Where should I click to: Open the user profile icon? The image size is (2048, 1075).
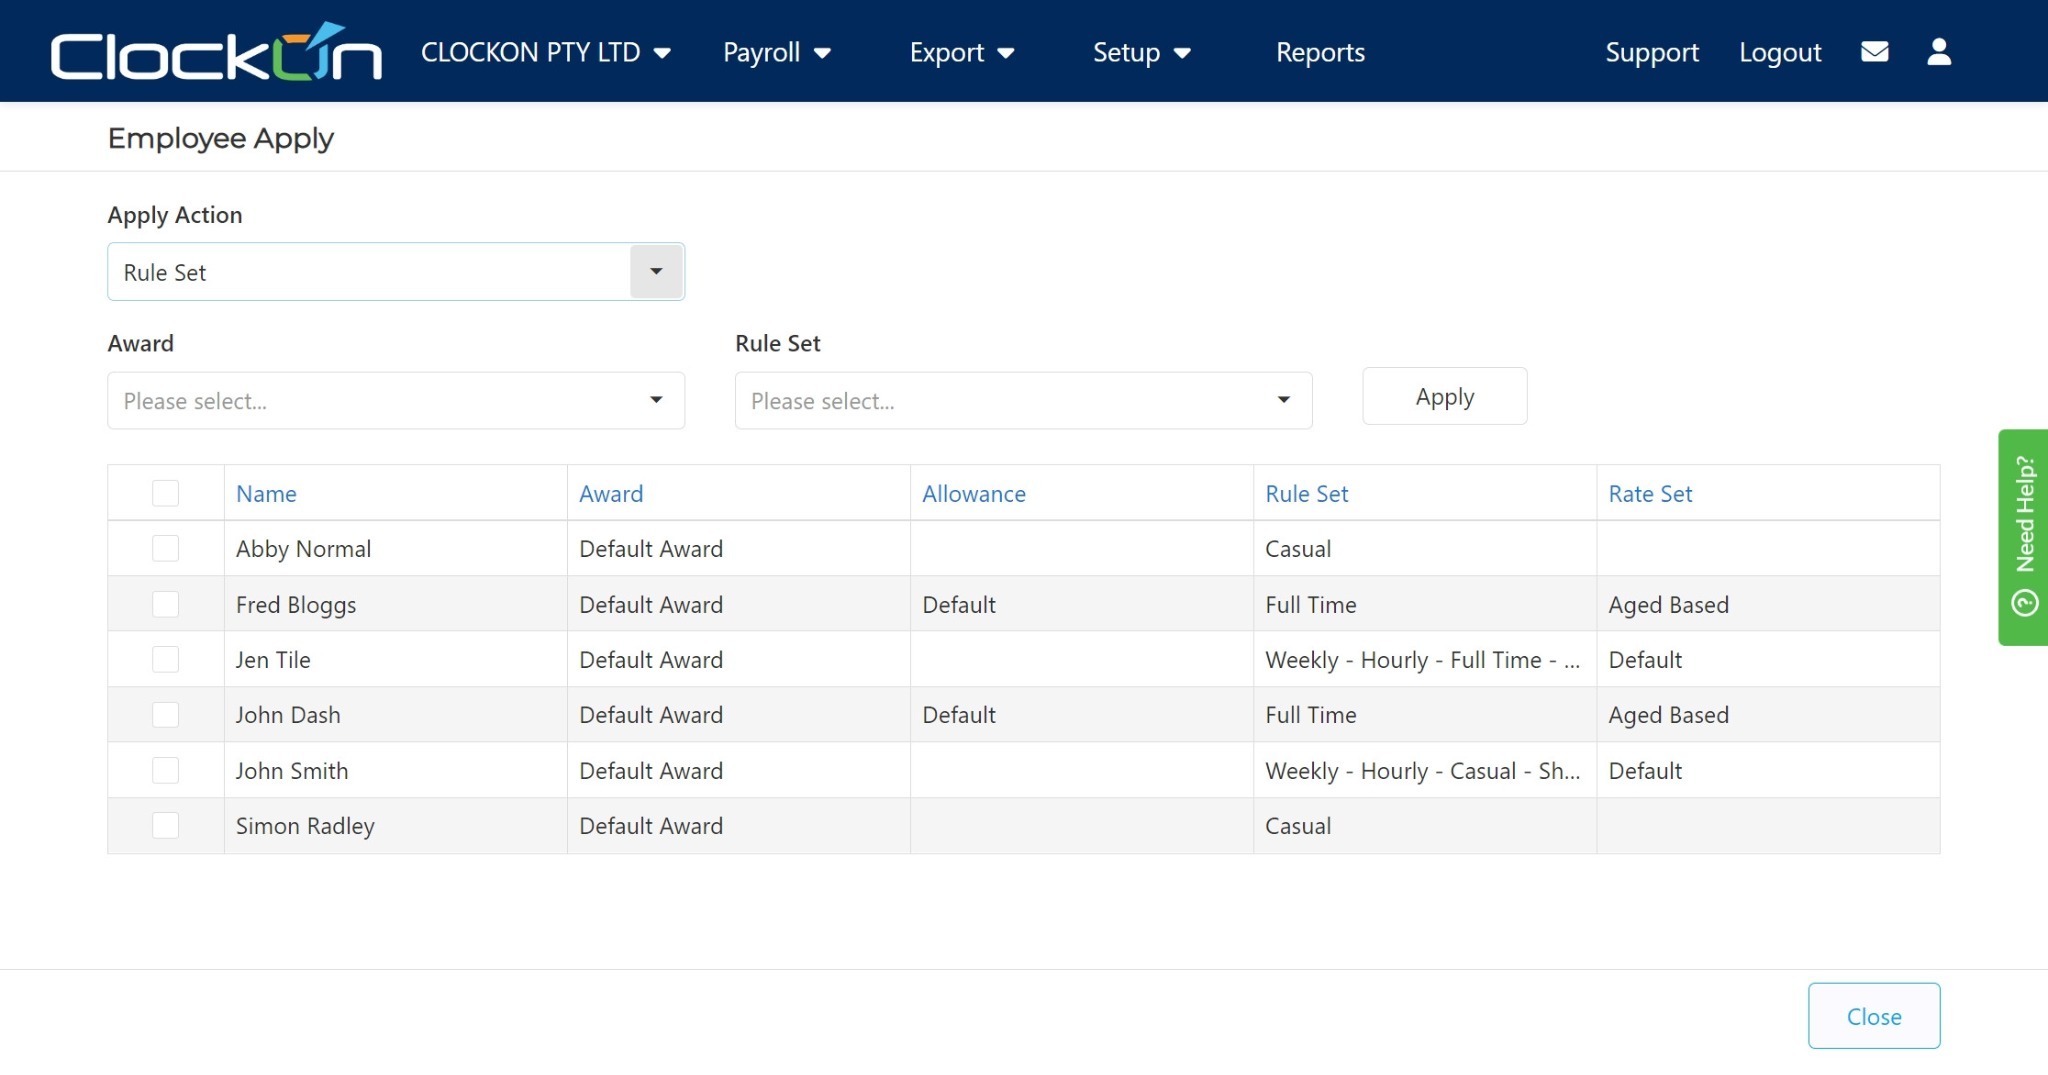[x=1939, y=51]
